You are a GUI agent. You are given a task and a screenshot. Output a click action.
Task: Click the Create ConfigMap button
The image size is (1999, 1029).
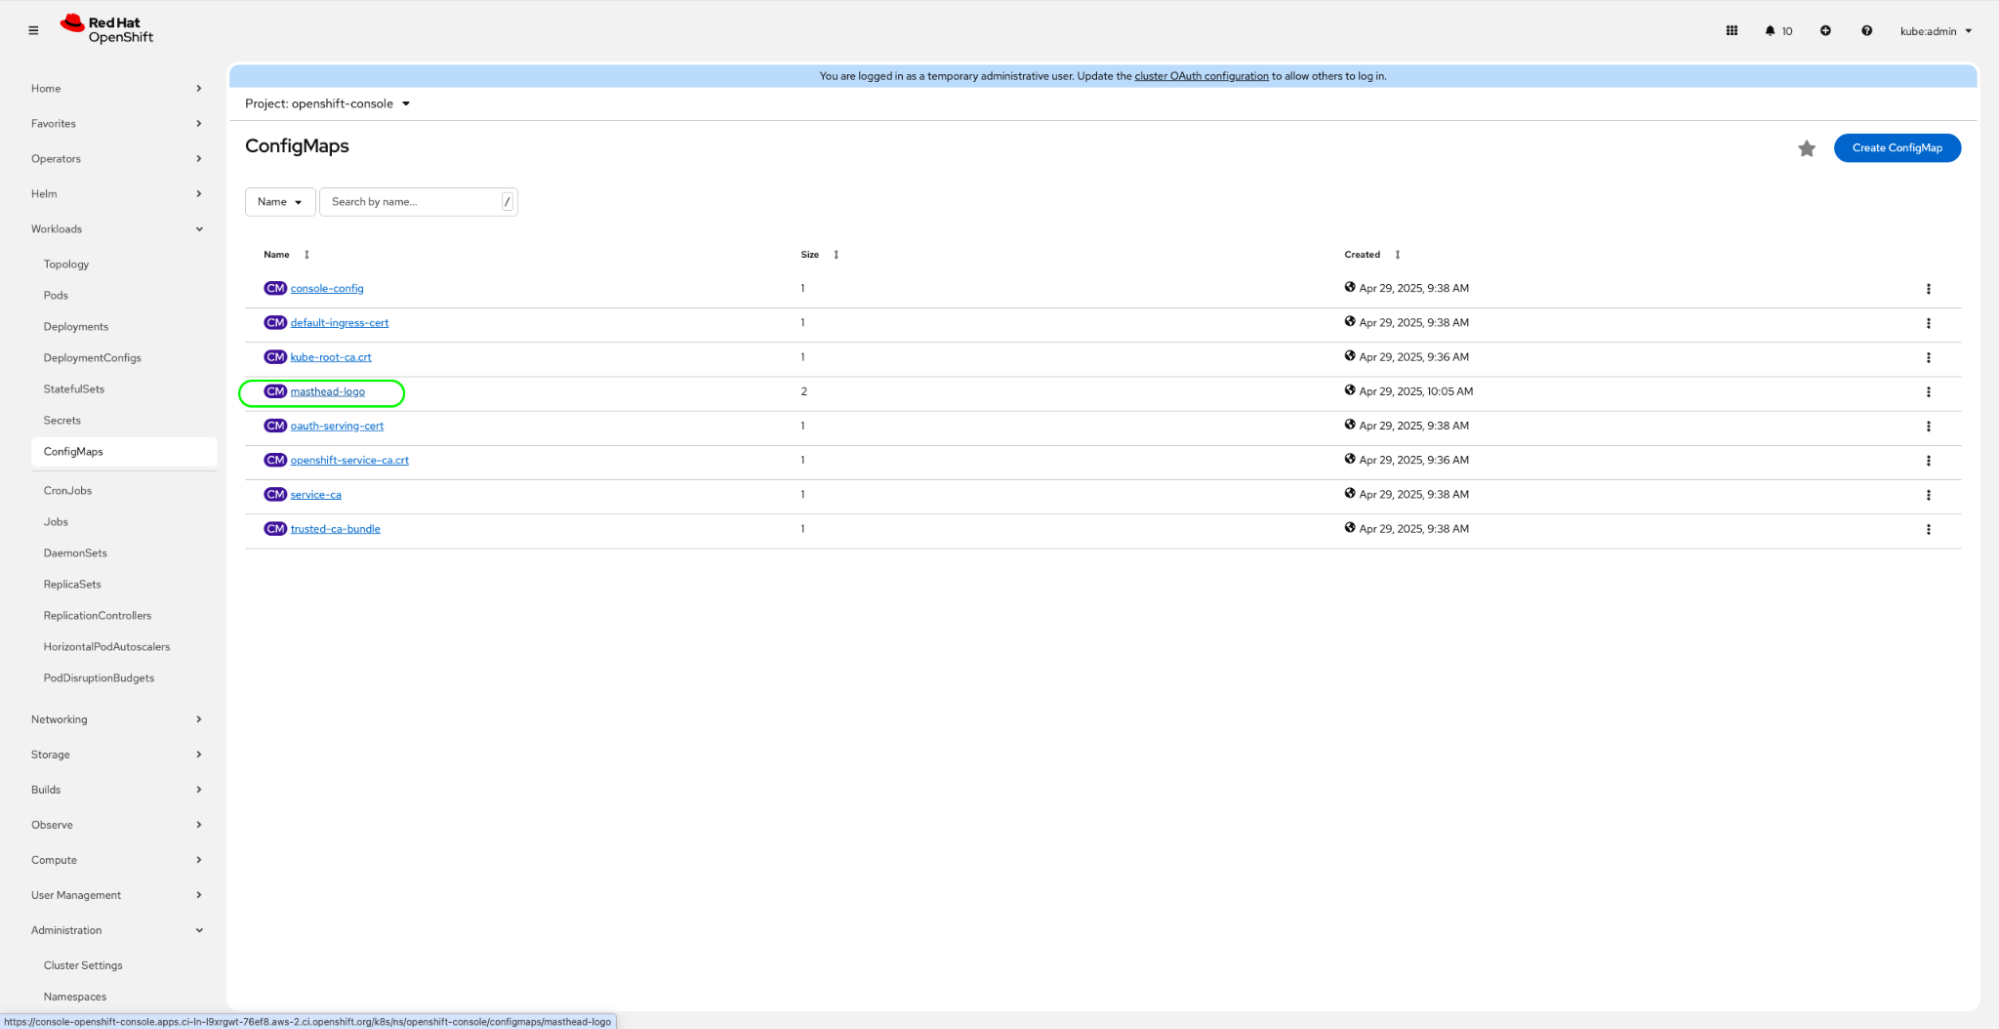pyautogui.click(x=1896, y=148)
